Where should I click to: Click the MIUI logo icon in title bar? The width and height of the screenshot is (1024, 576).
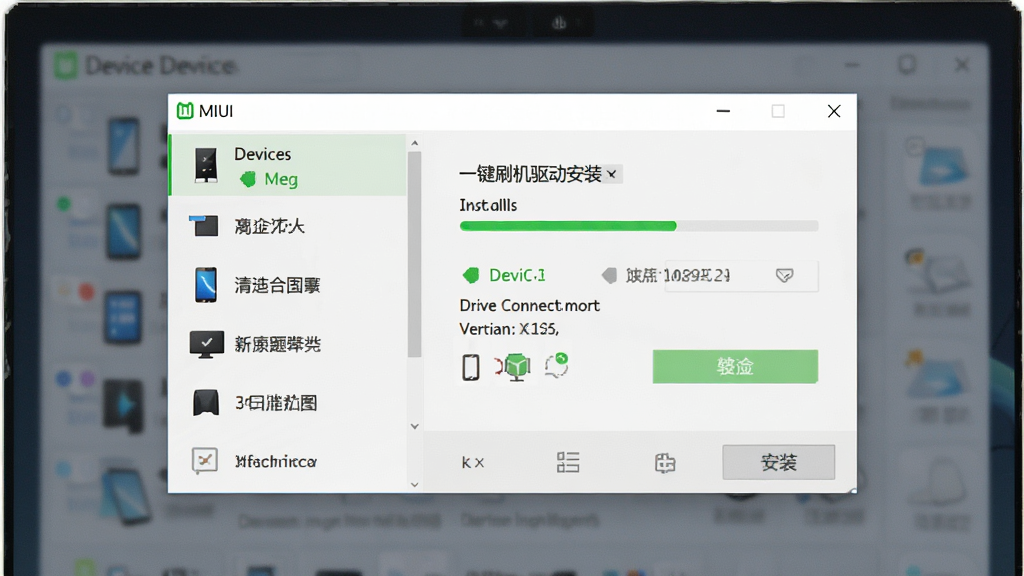point(185,111)
